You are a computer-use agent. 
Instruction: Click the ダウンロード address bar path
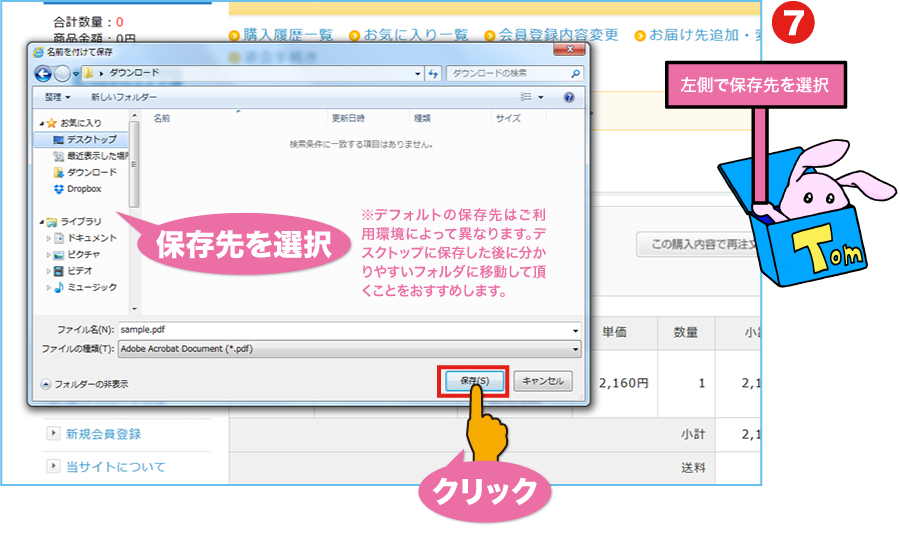click(134, 73)
